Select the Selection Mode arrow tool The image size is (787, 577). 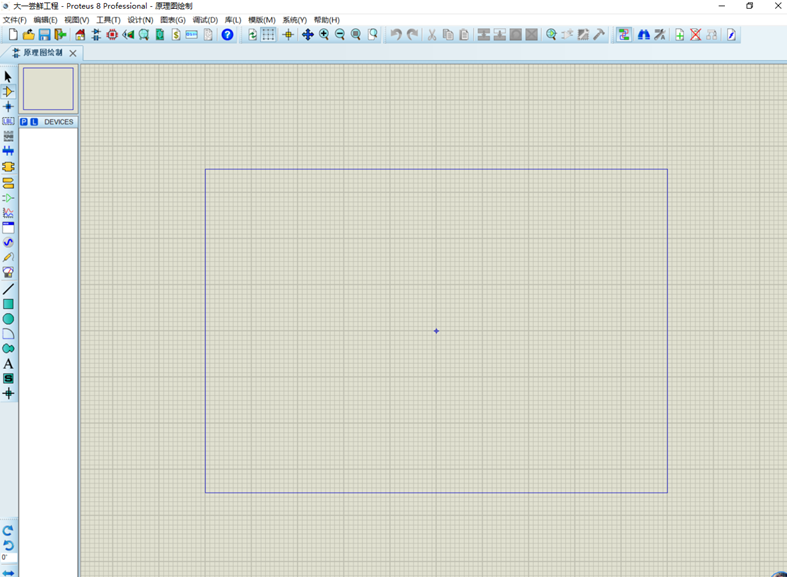(x=8, y=77)
